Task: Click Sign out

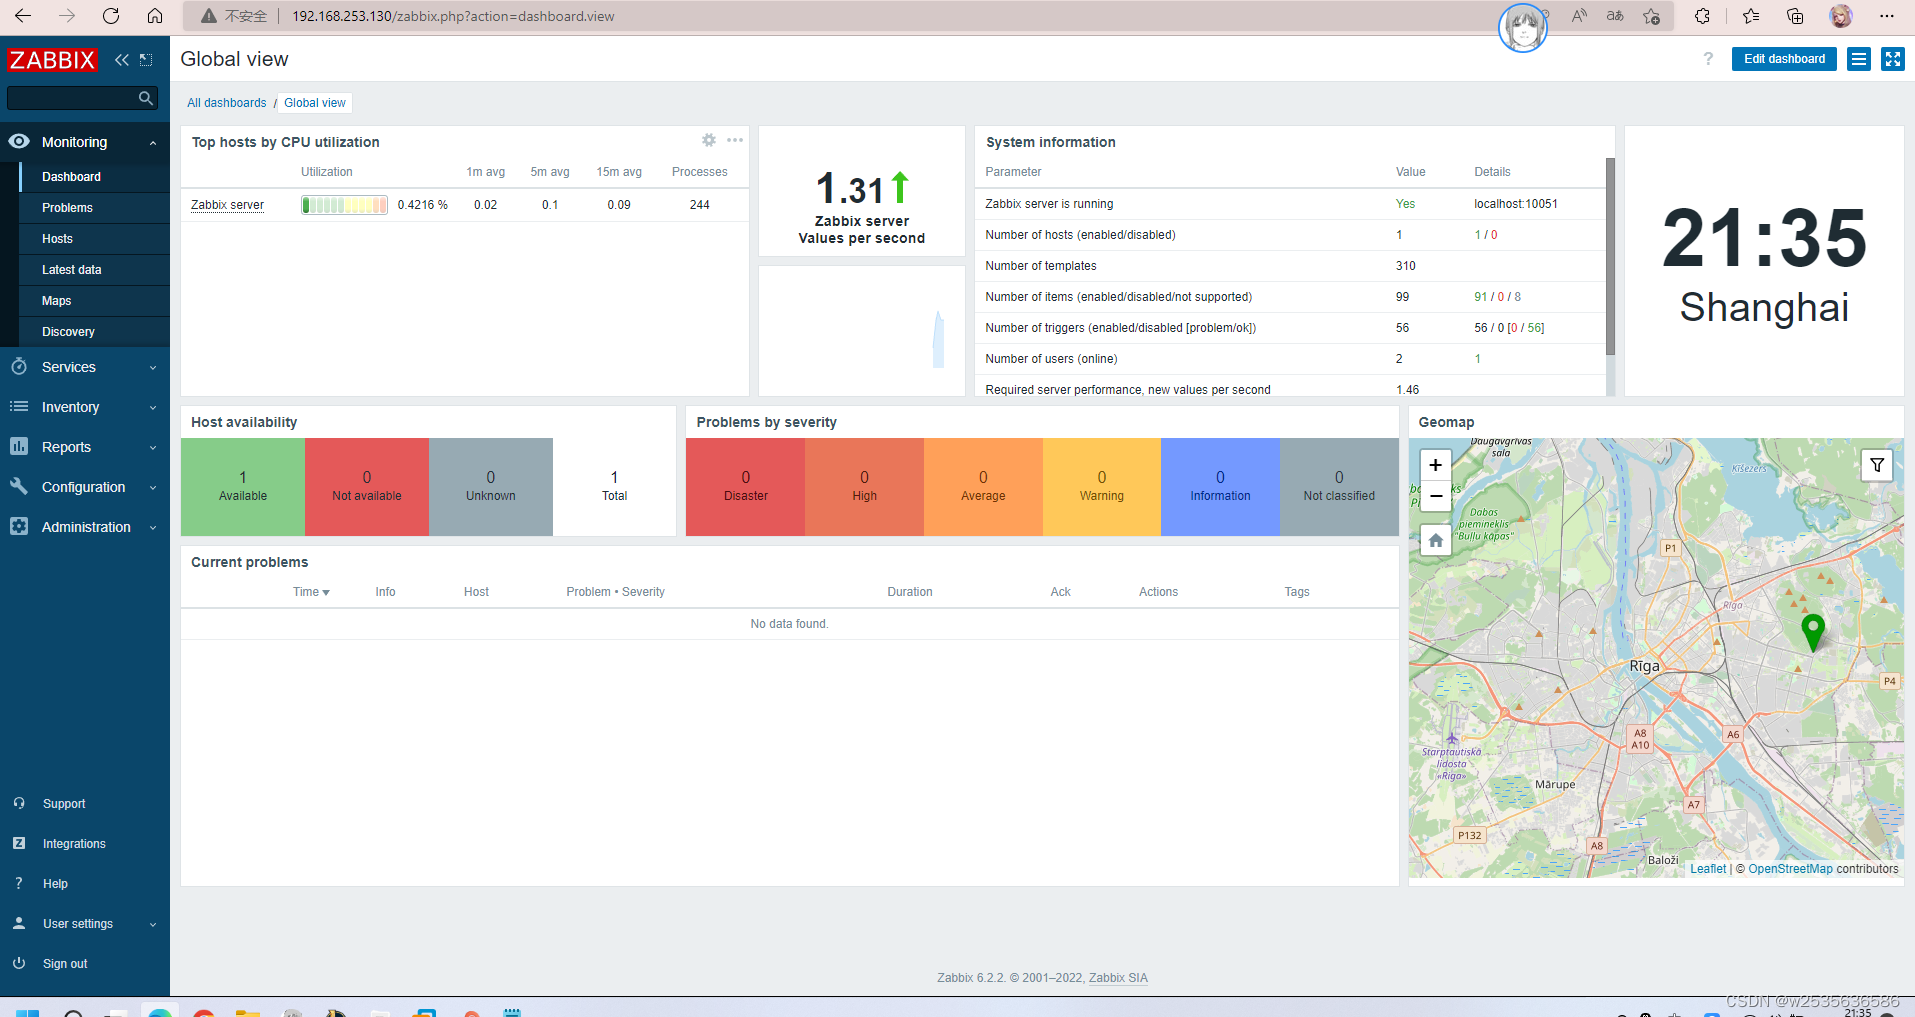Action: 65,964
